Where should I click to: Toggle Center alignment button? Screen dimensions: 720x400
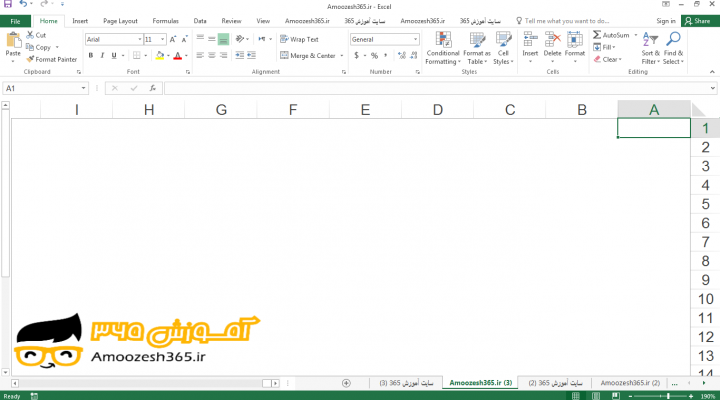[212, 55]
